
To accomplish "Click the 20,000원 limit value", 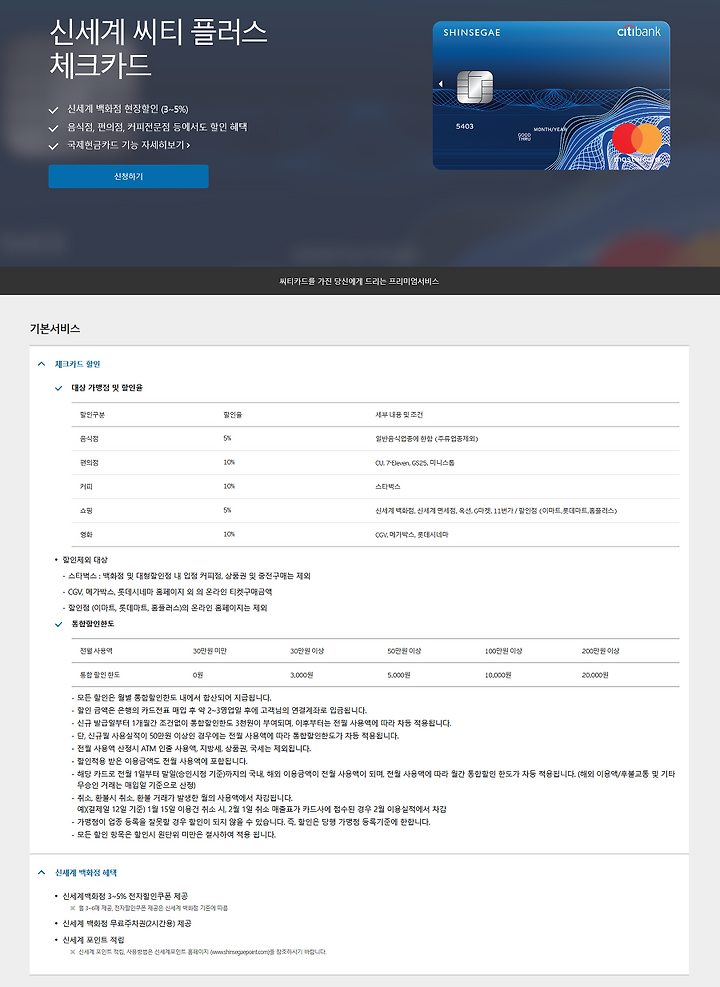I will point(595,675).
